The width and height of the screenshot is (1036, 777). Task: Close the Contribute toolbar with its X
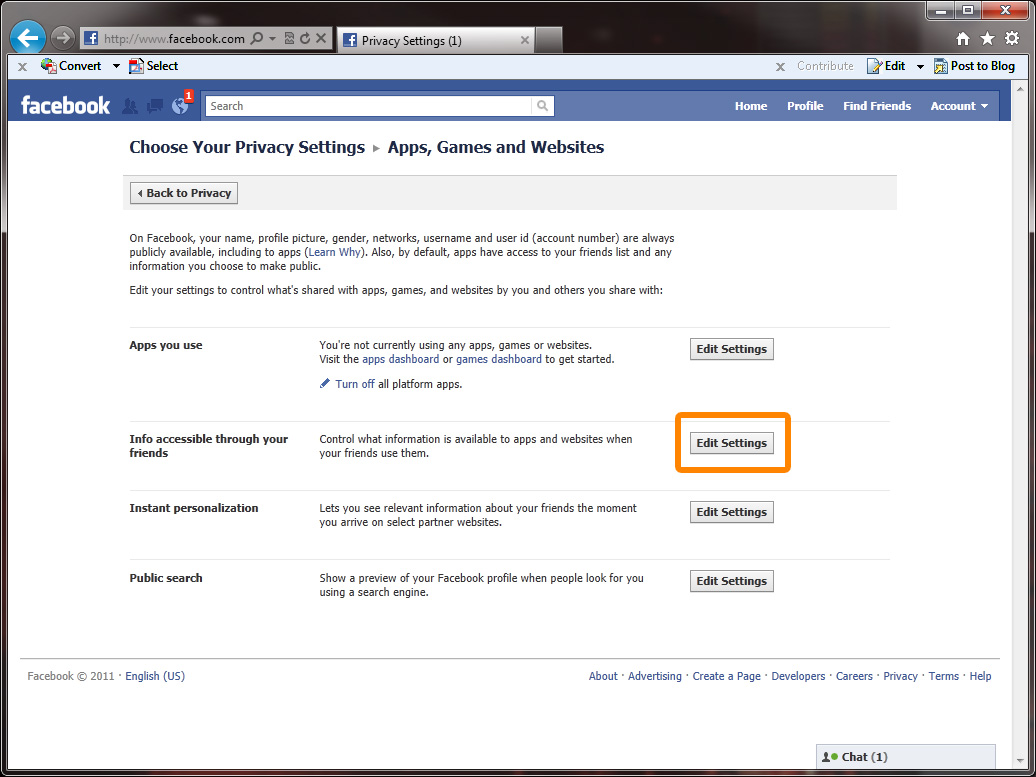coord(780,66)
